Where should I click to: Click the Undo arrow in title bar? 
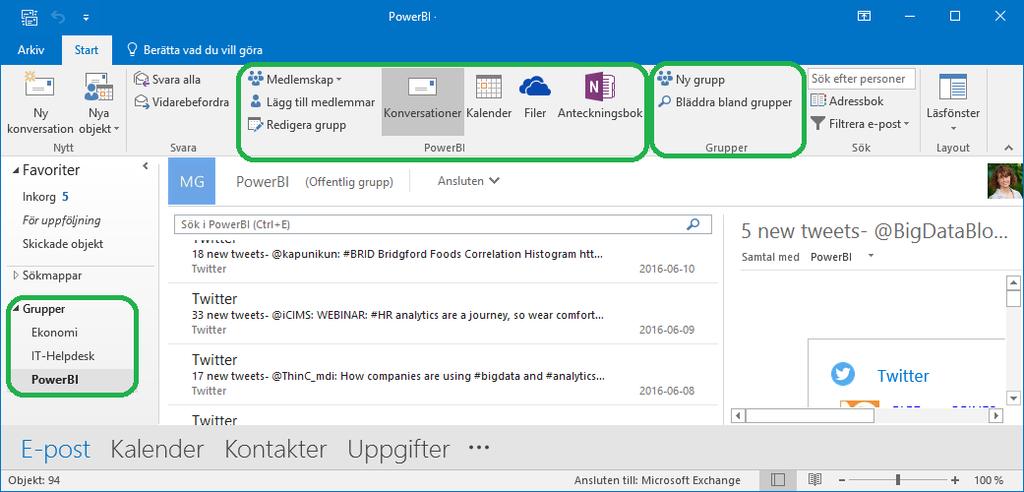coord(58,16)
